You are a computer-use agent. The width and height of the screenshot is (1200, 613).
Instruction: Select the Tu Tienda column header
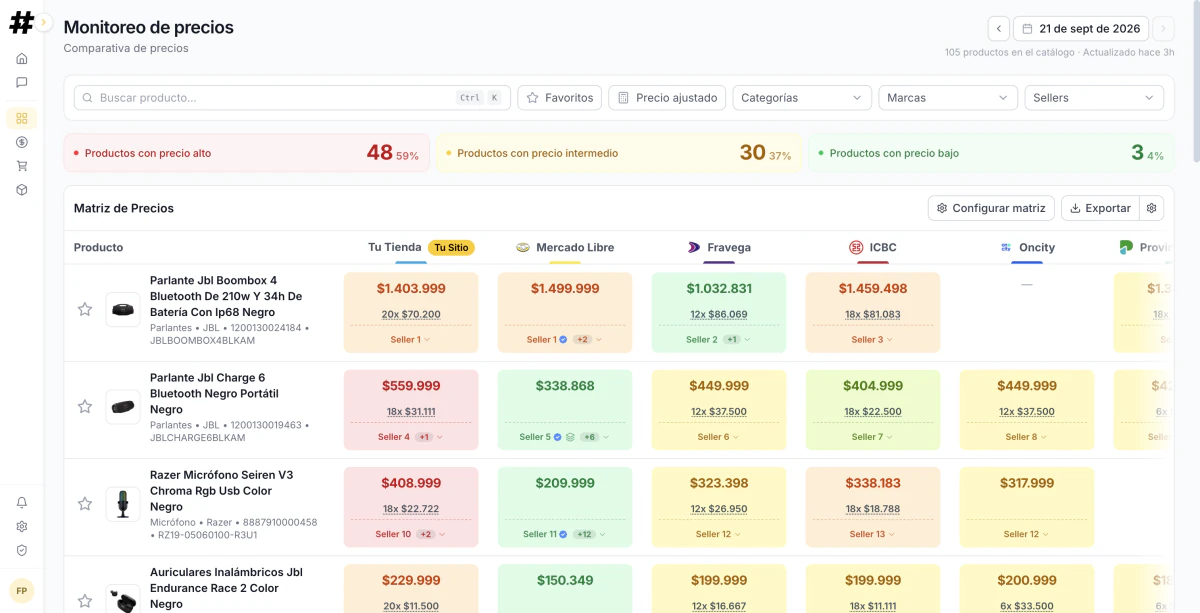tap(395, 247)
